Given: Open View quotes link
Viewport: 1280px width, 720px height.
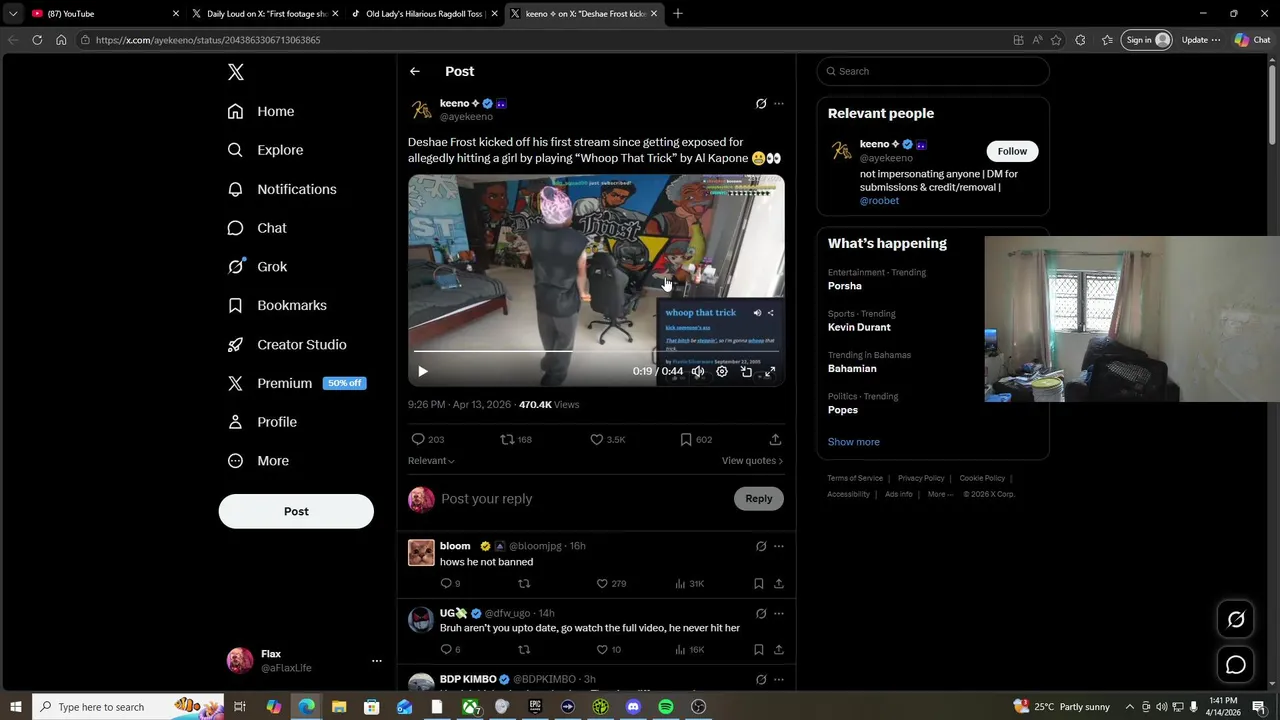Looking at the screenshot, I should (752, 461).
